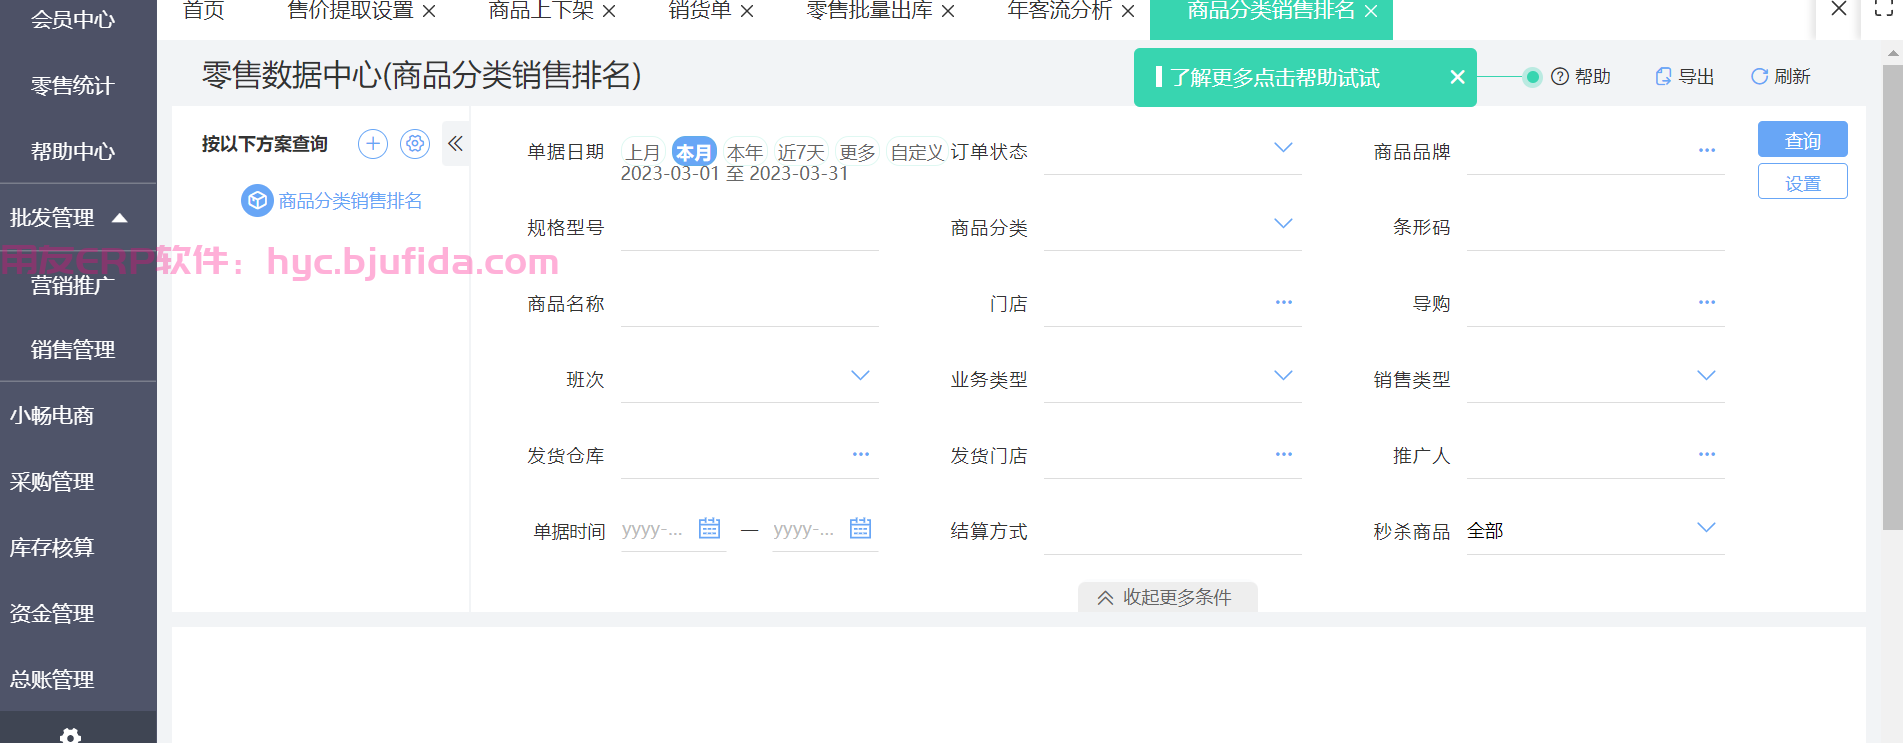Close the 商品上下架 tab
The image size is (1903, 743).
609,11
